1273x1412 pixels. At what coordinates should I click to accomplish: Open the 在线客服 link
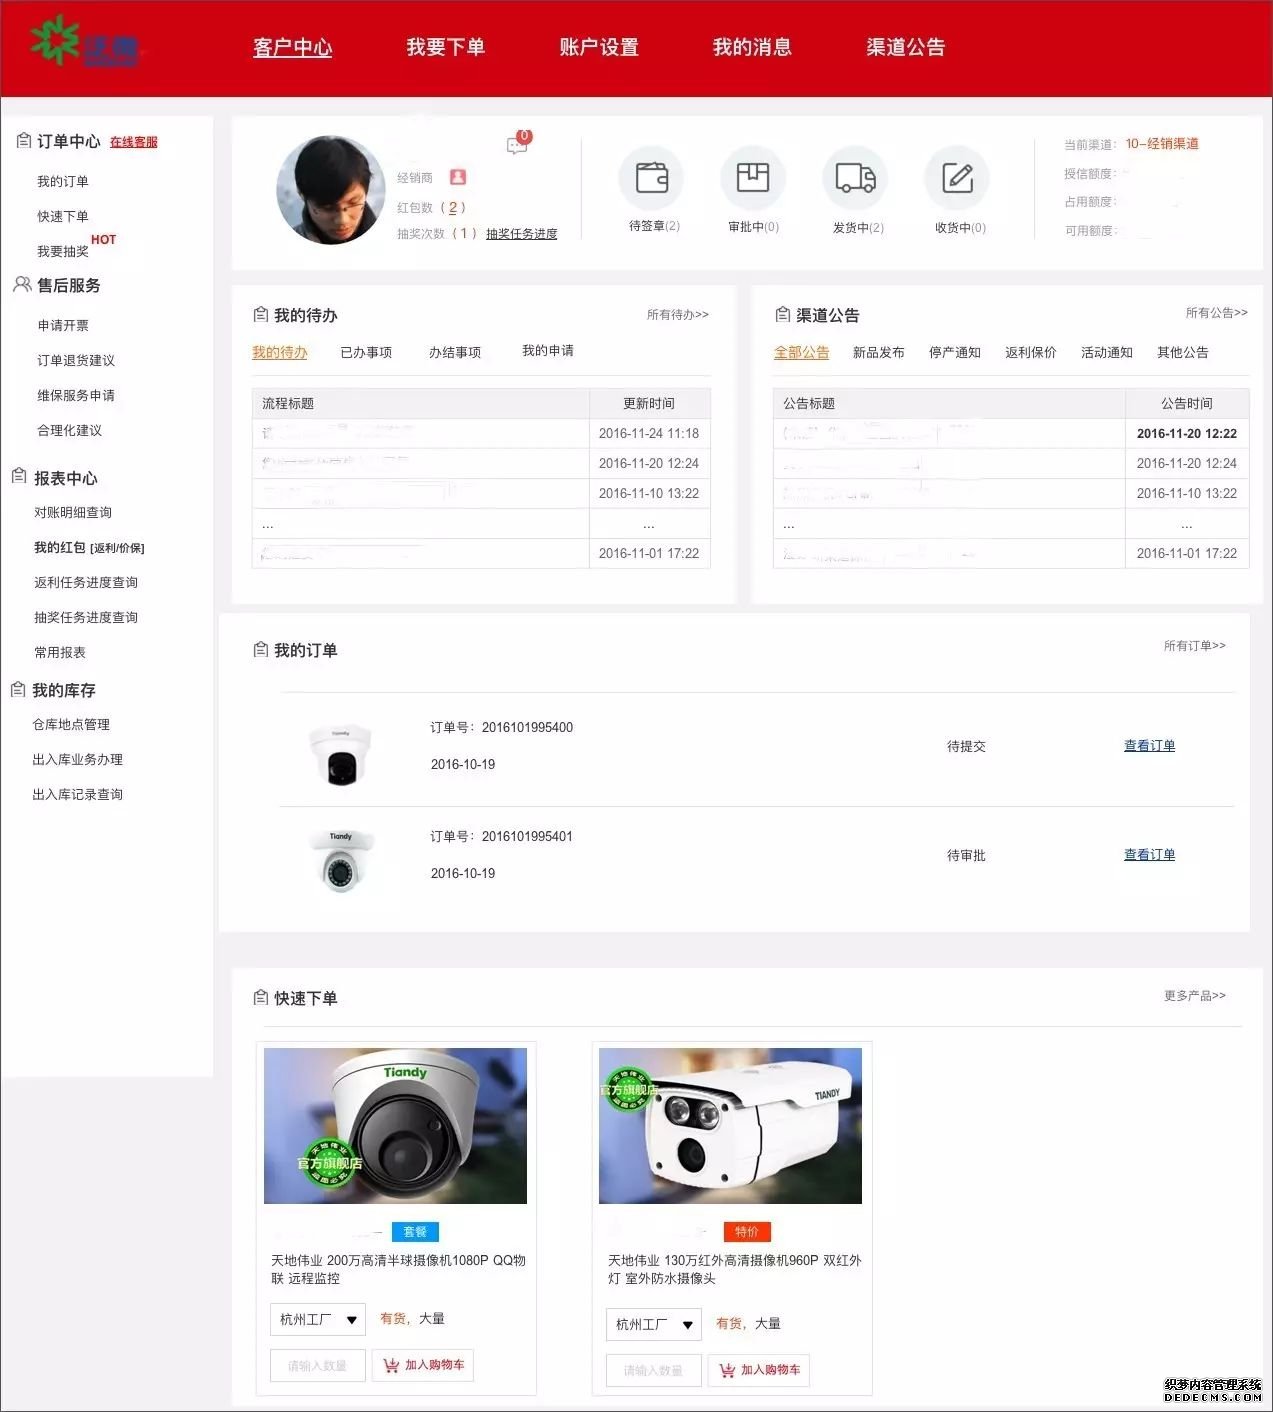(x=134, y=142)
